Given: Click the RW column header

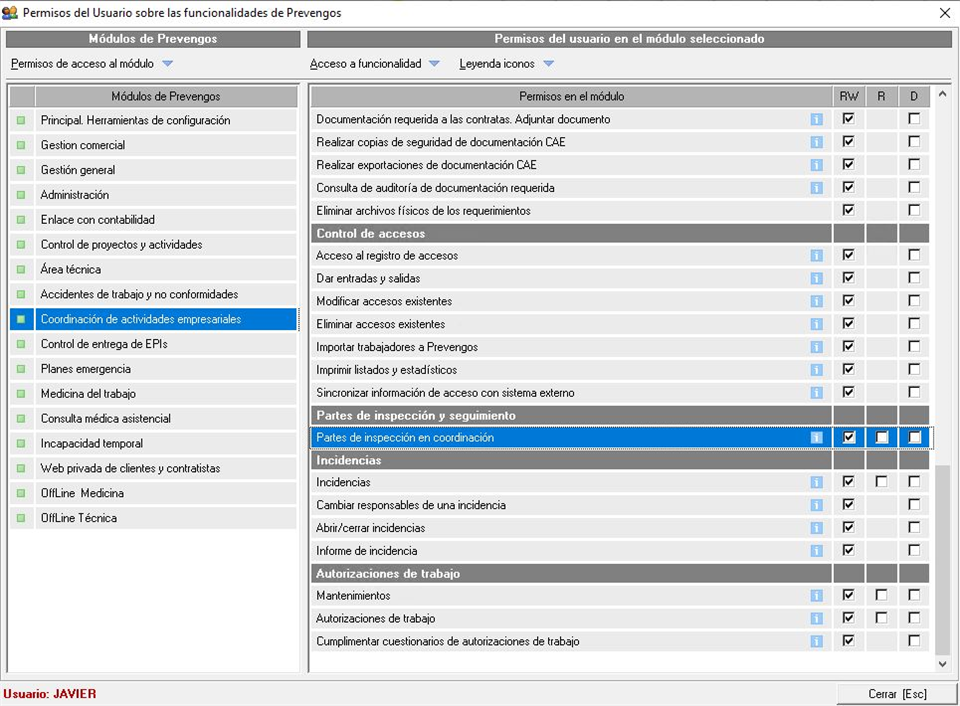Looking at the screenshot, I should click(848, 97).
